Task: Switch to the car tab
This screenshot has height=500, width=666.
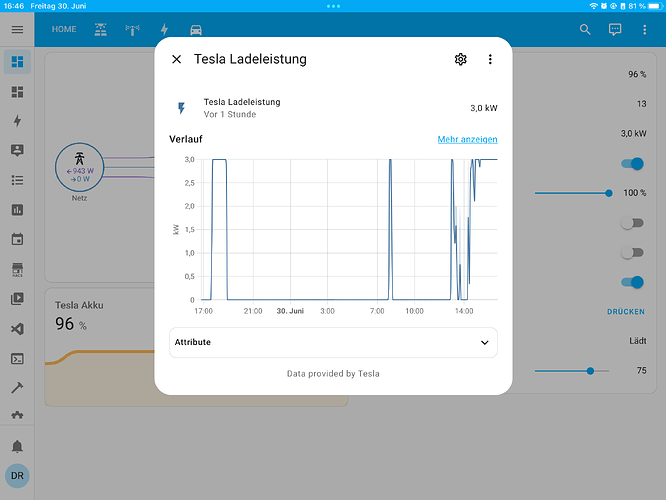Action: pos(196,30)
